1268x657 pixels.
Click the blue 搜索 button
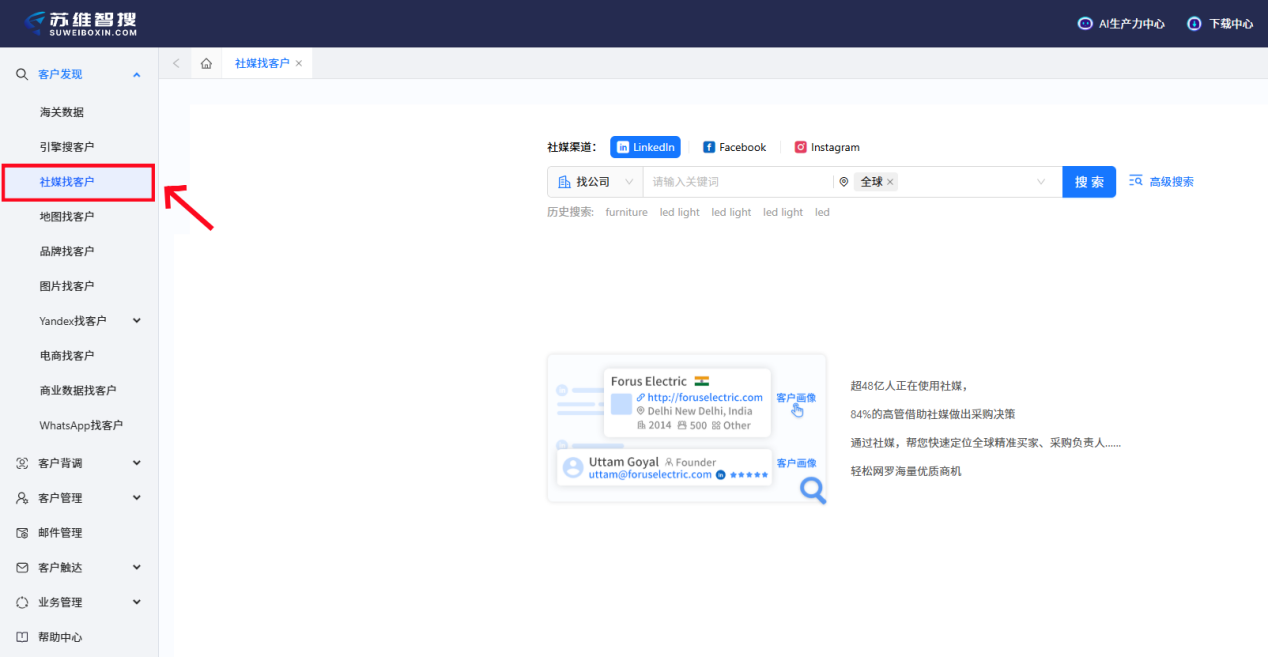pyautogui.click(x=1088, y=182)
